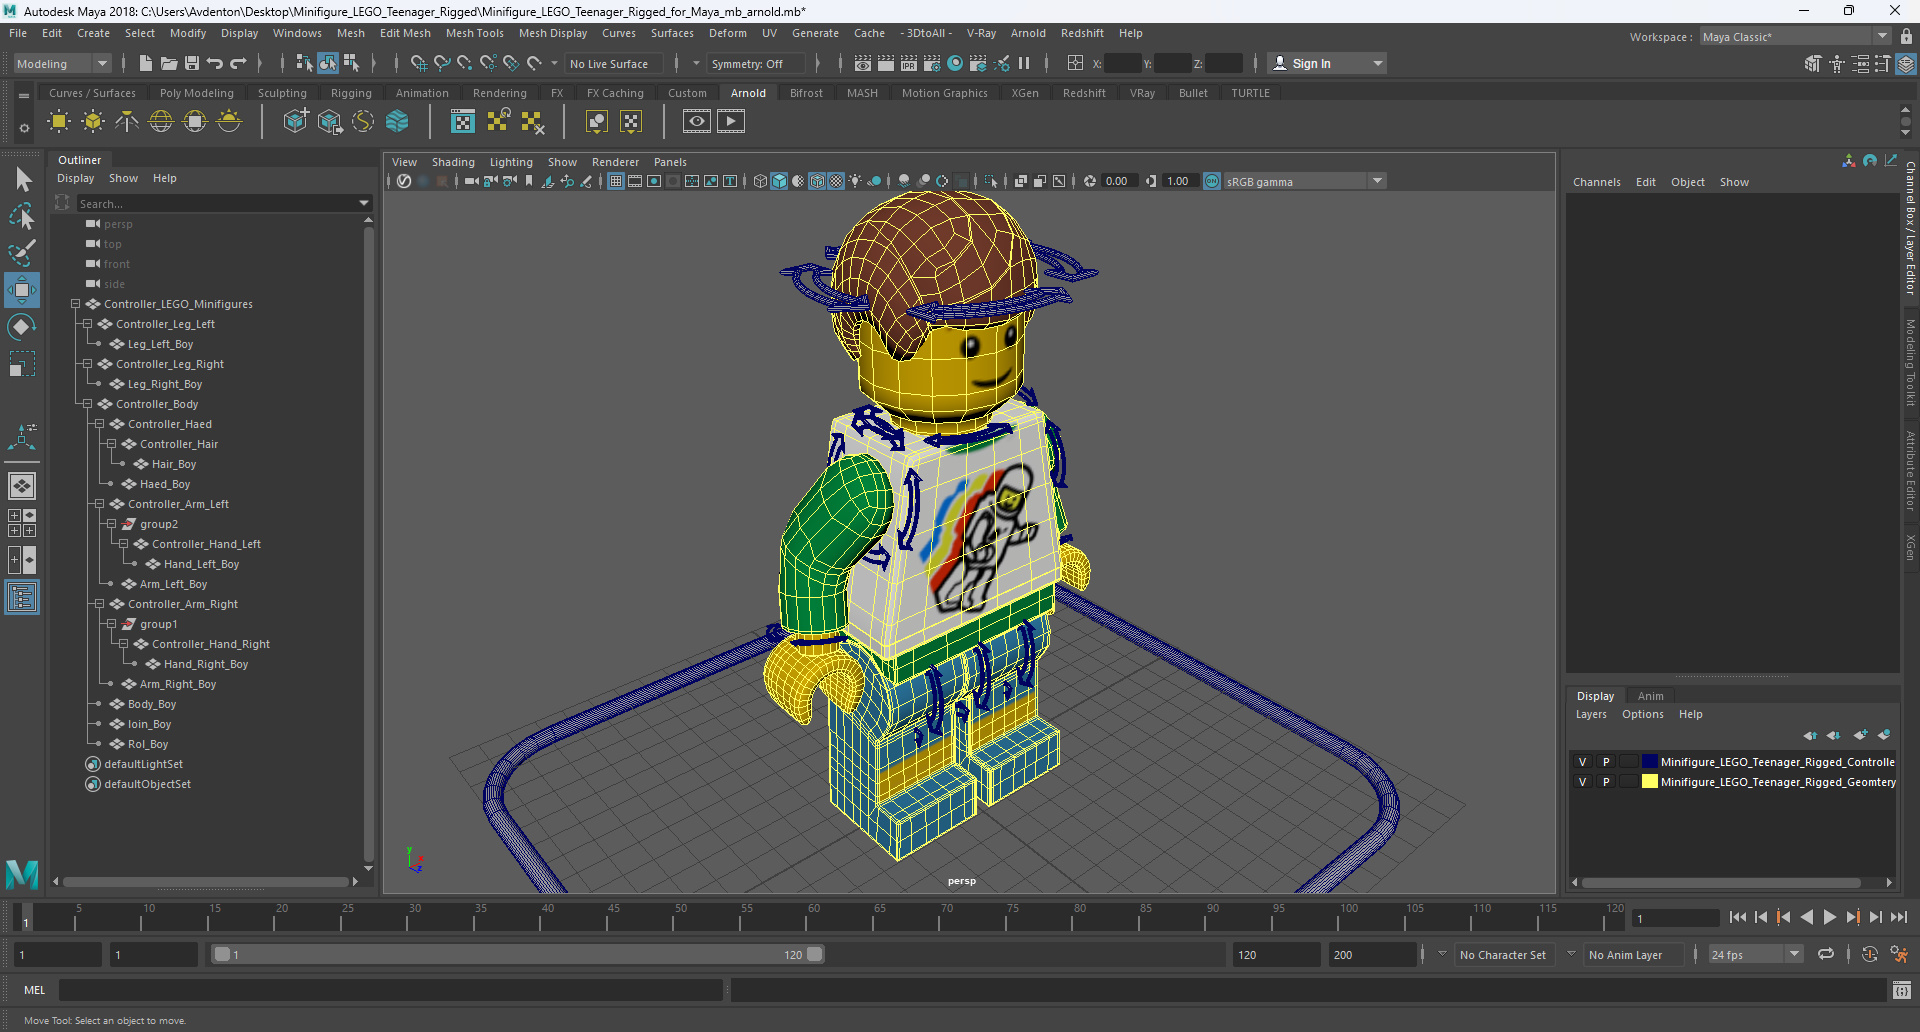Click No Live Surface field
This screenshot has width=1920, height=1032.
(x=615, y=64)
